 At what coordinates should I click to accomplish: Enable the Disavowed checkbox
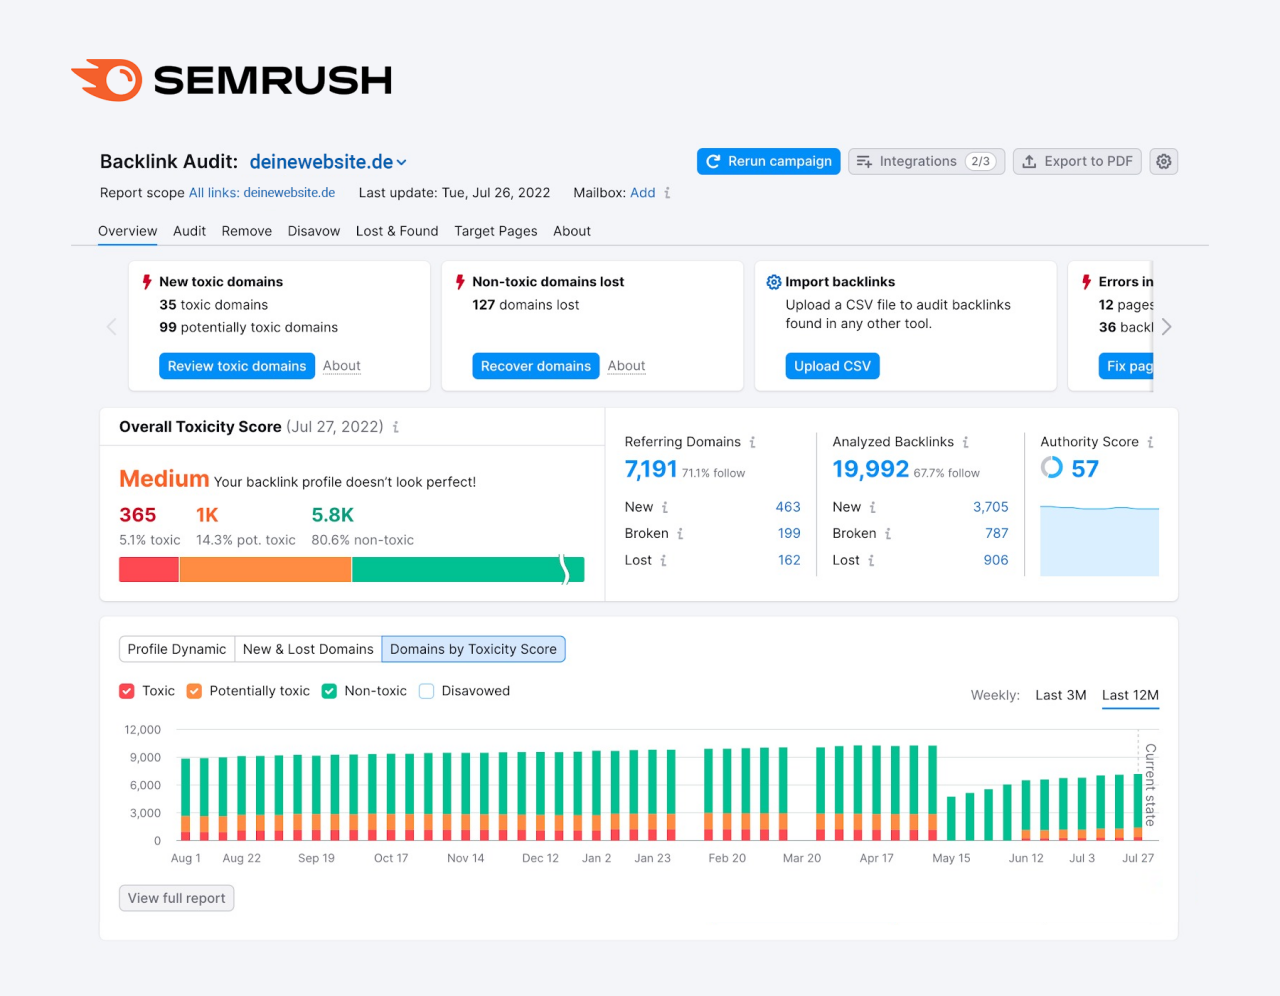[427, 691]
